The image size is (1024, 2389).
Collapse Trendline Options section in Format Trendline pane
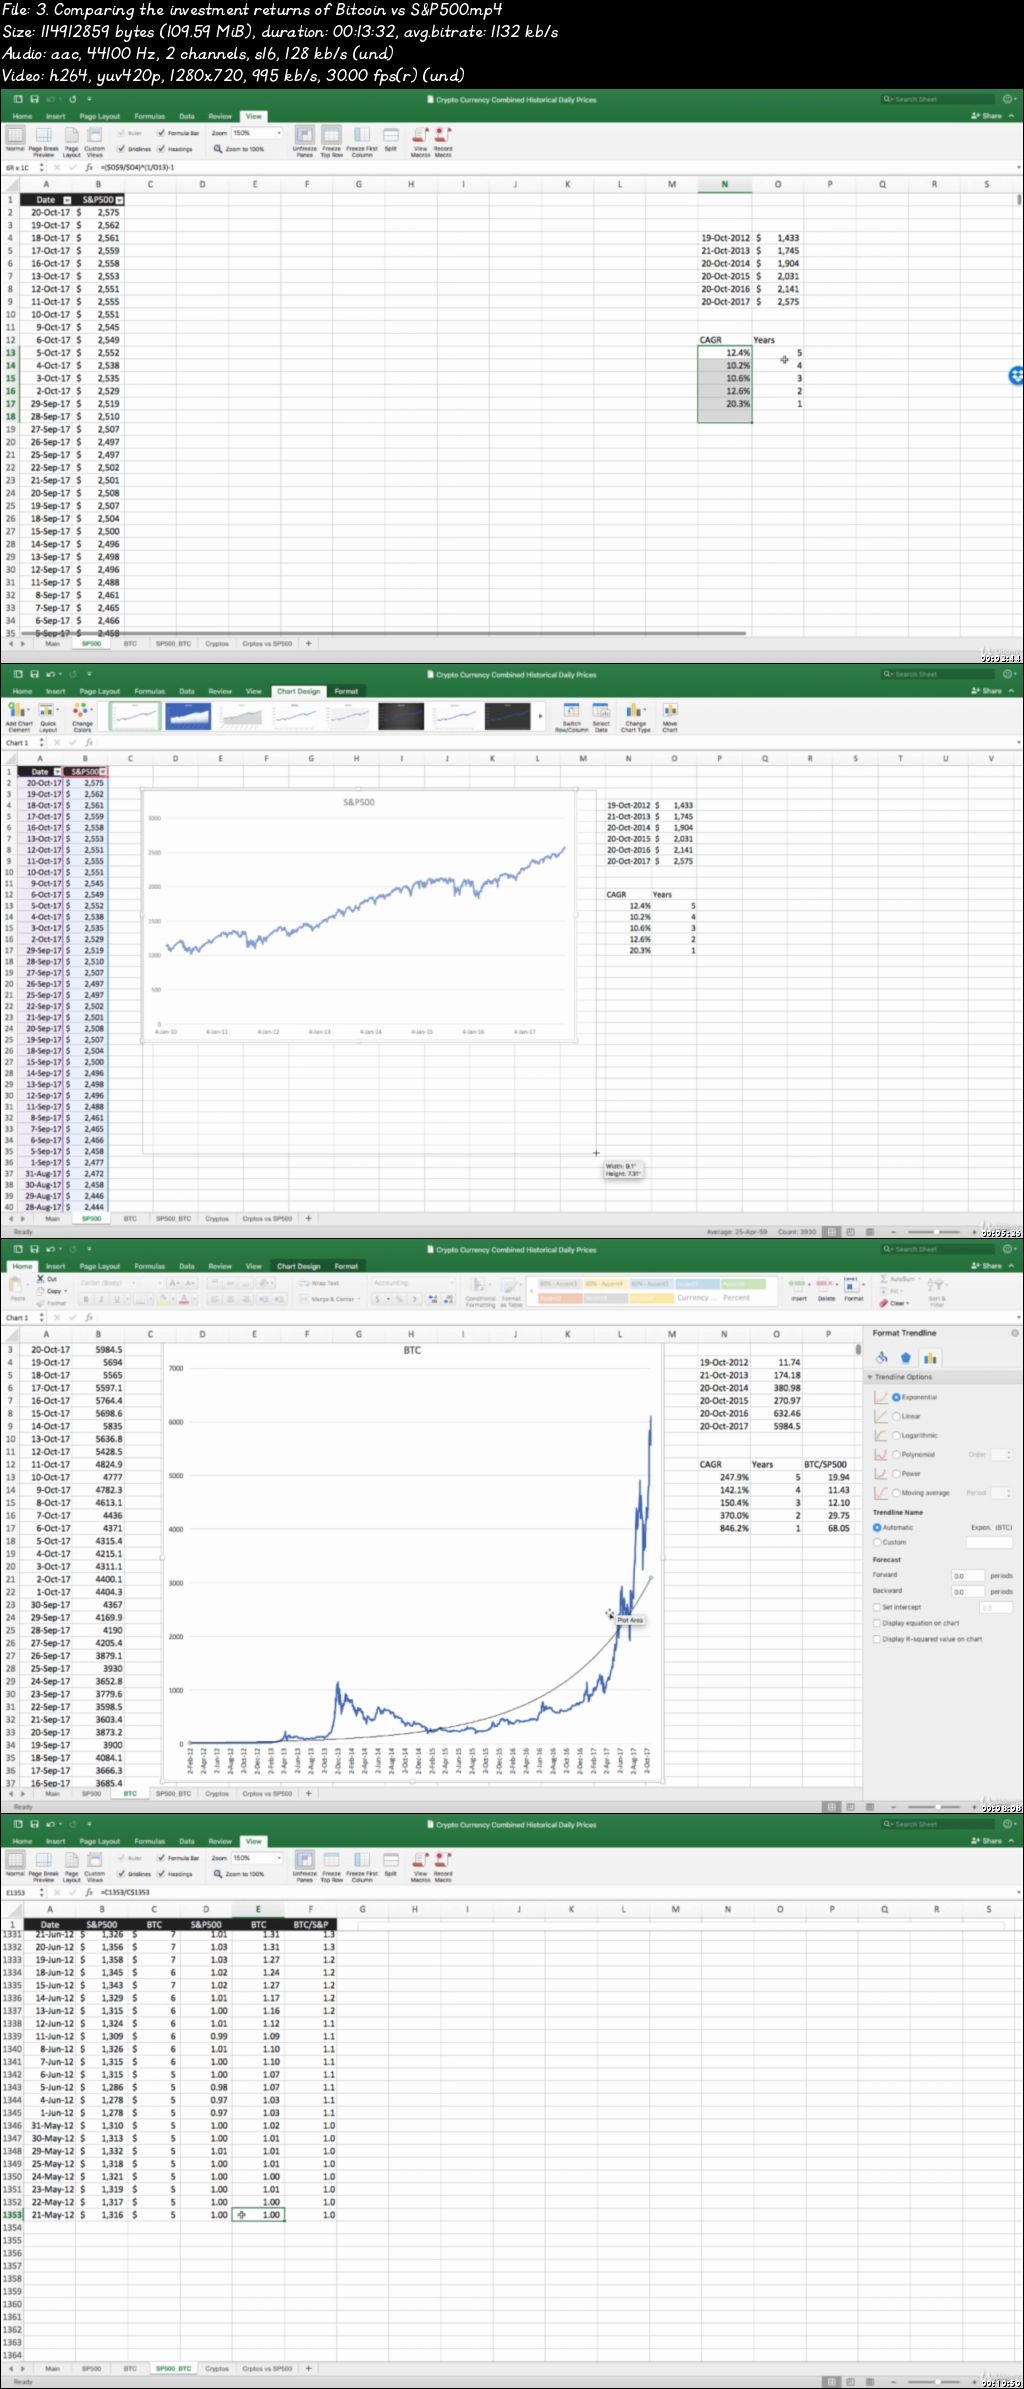click(x=870, y=1377)
